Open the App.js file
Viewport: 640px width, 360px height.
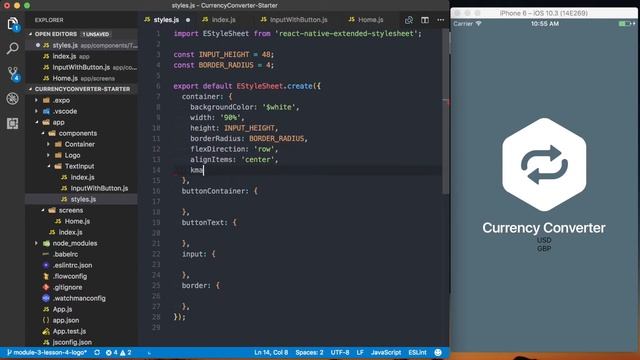[82, 309]
